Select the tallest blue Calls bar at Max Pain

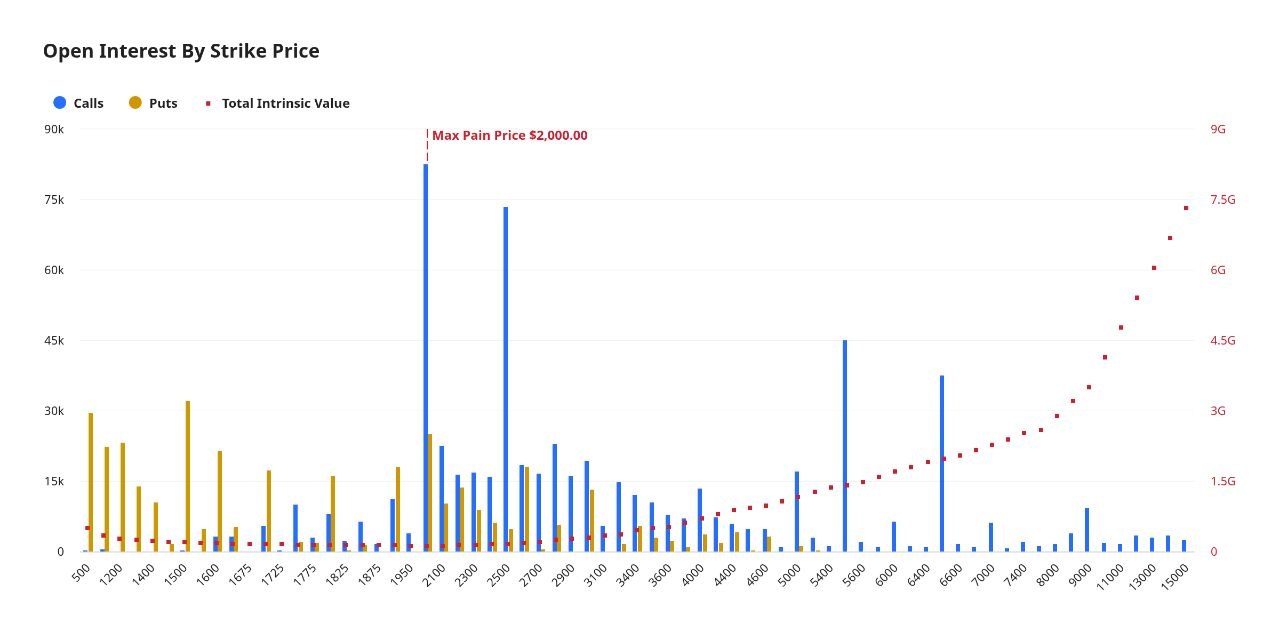[x=425, y=358]
